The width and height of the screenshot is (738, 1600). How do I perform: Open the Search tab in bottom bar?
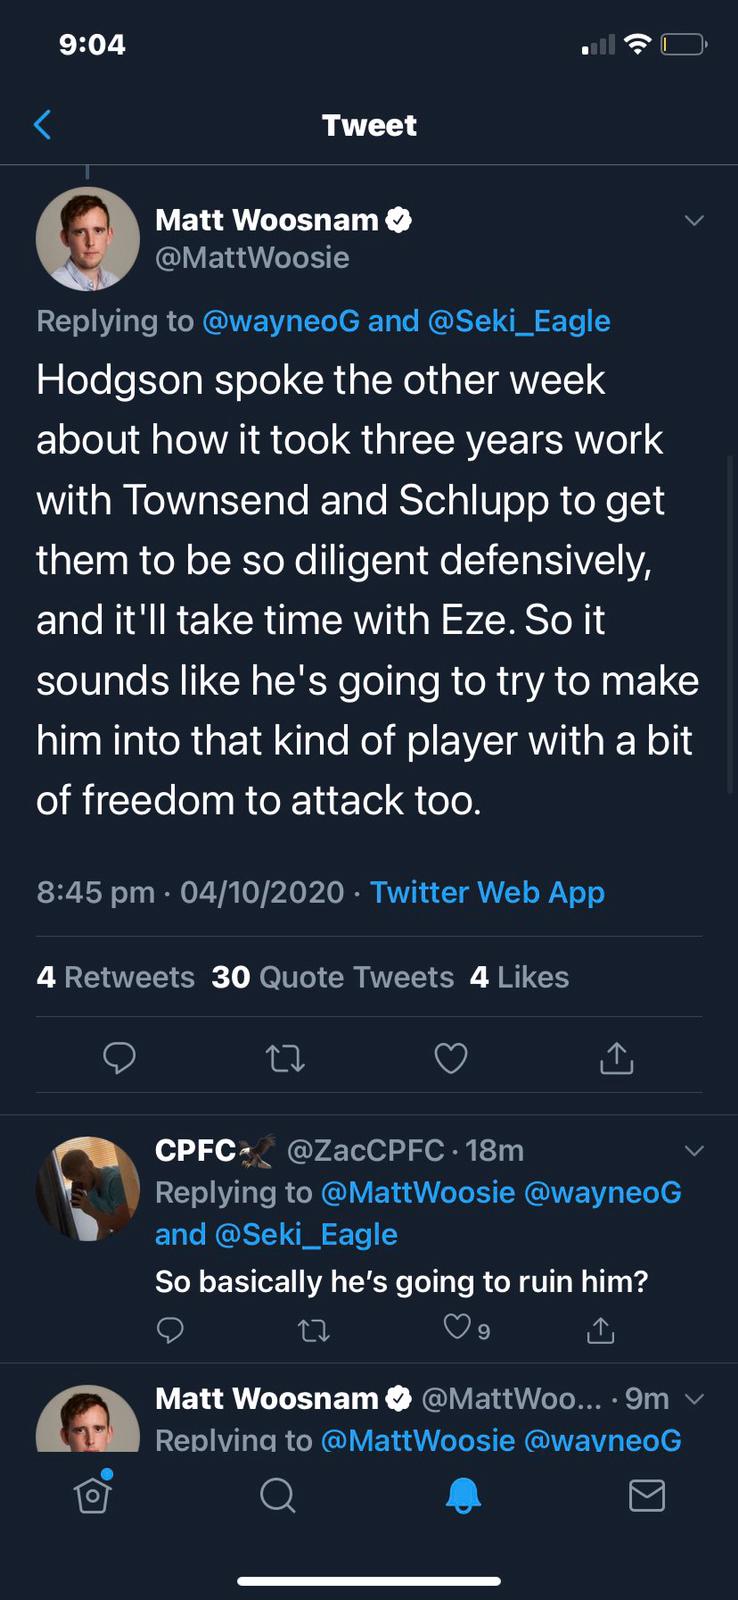[277, 1495]
